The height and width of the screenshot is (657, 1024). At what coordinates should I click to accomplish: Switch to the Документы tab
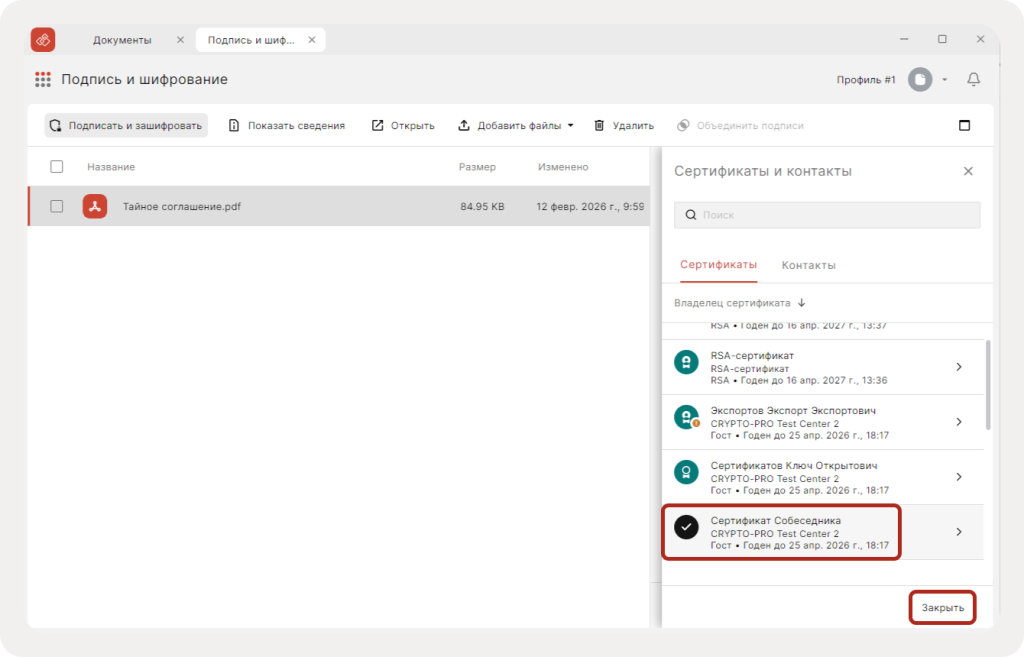122,40
